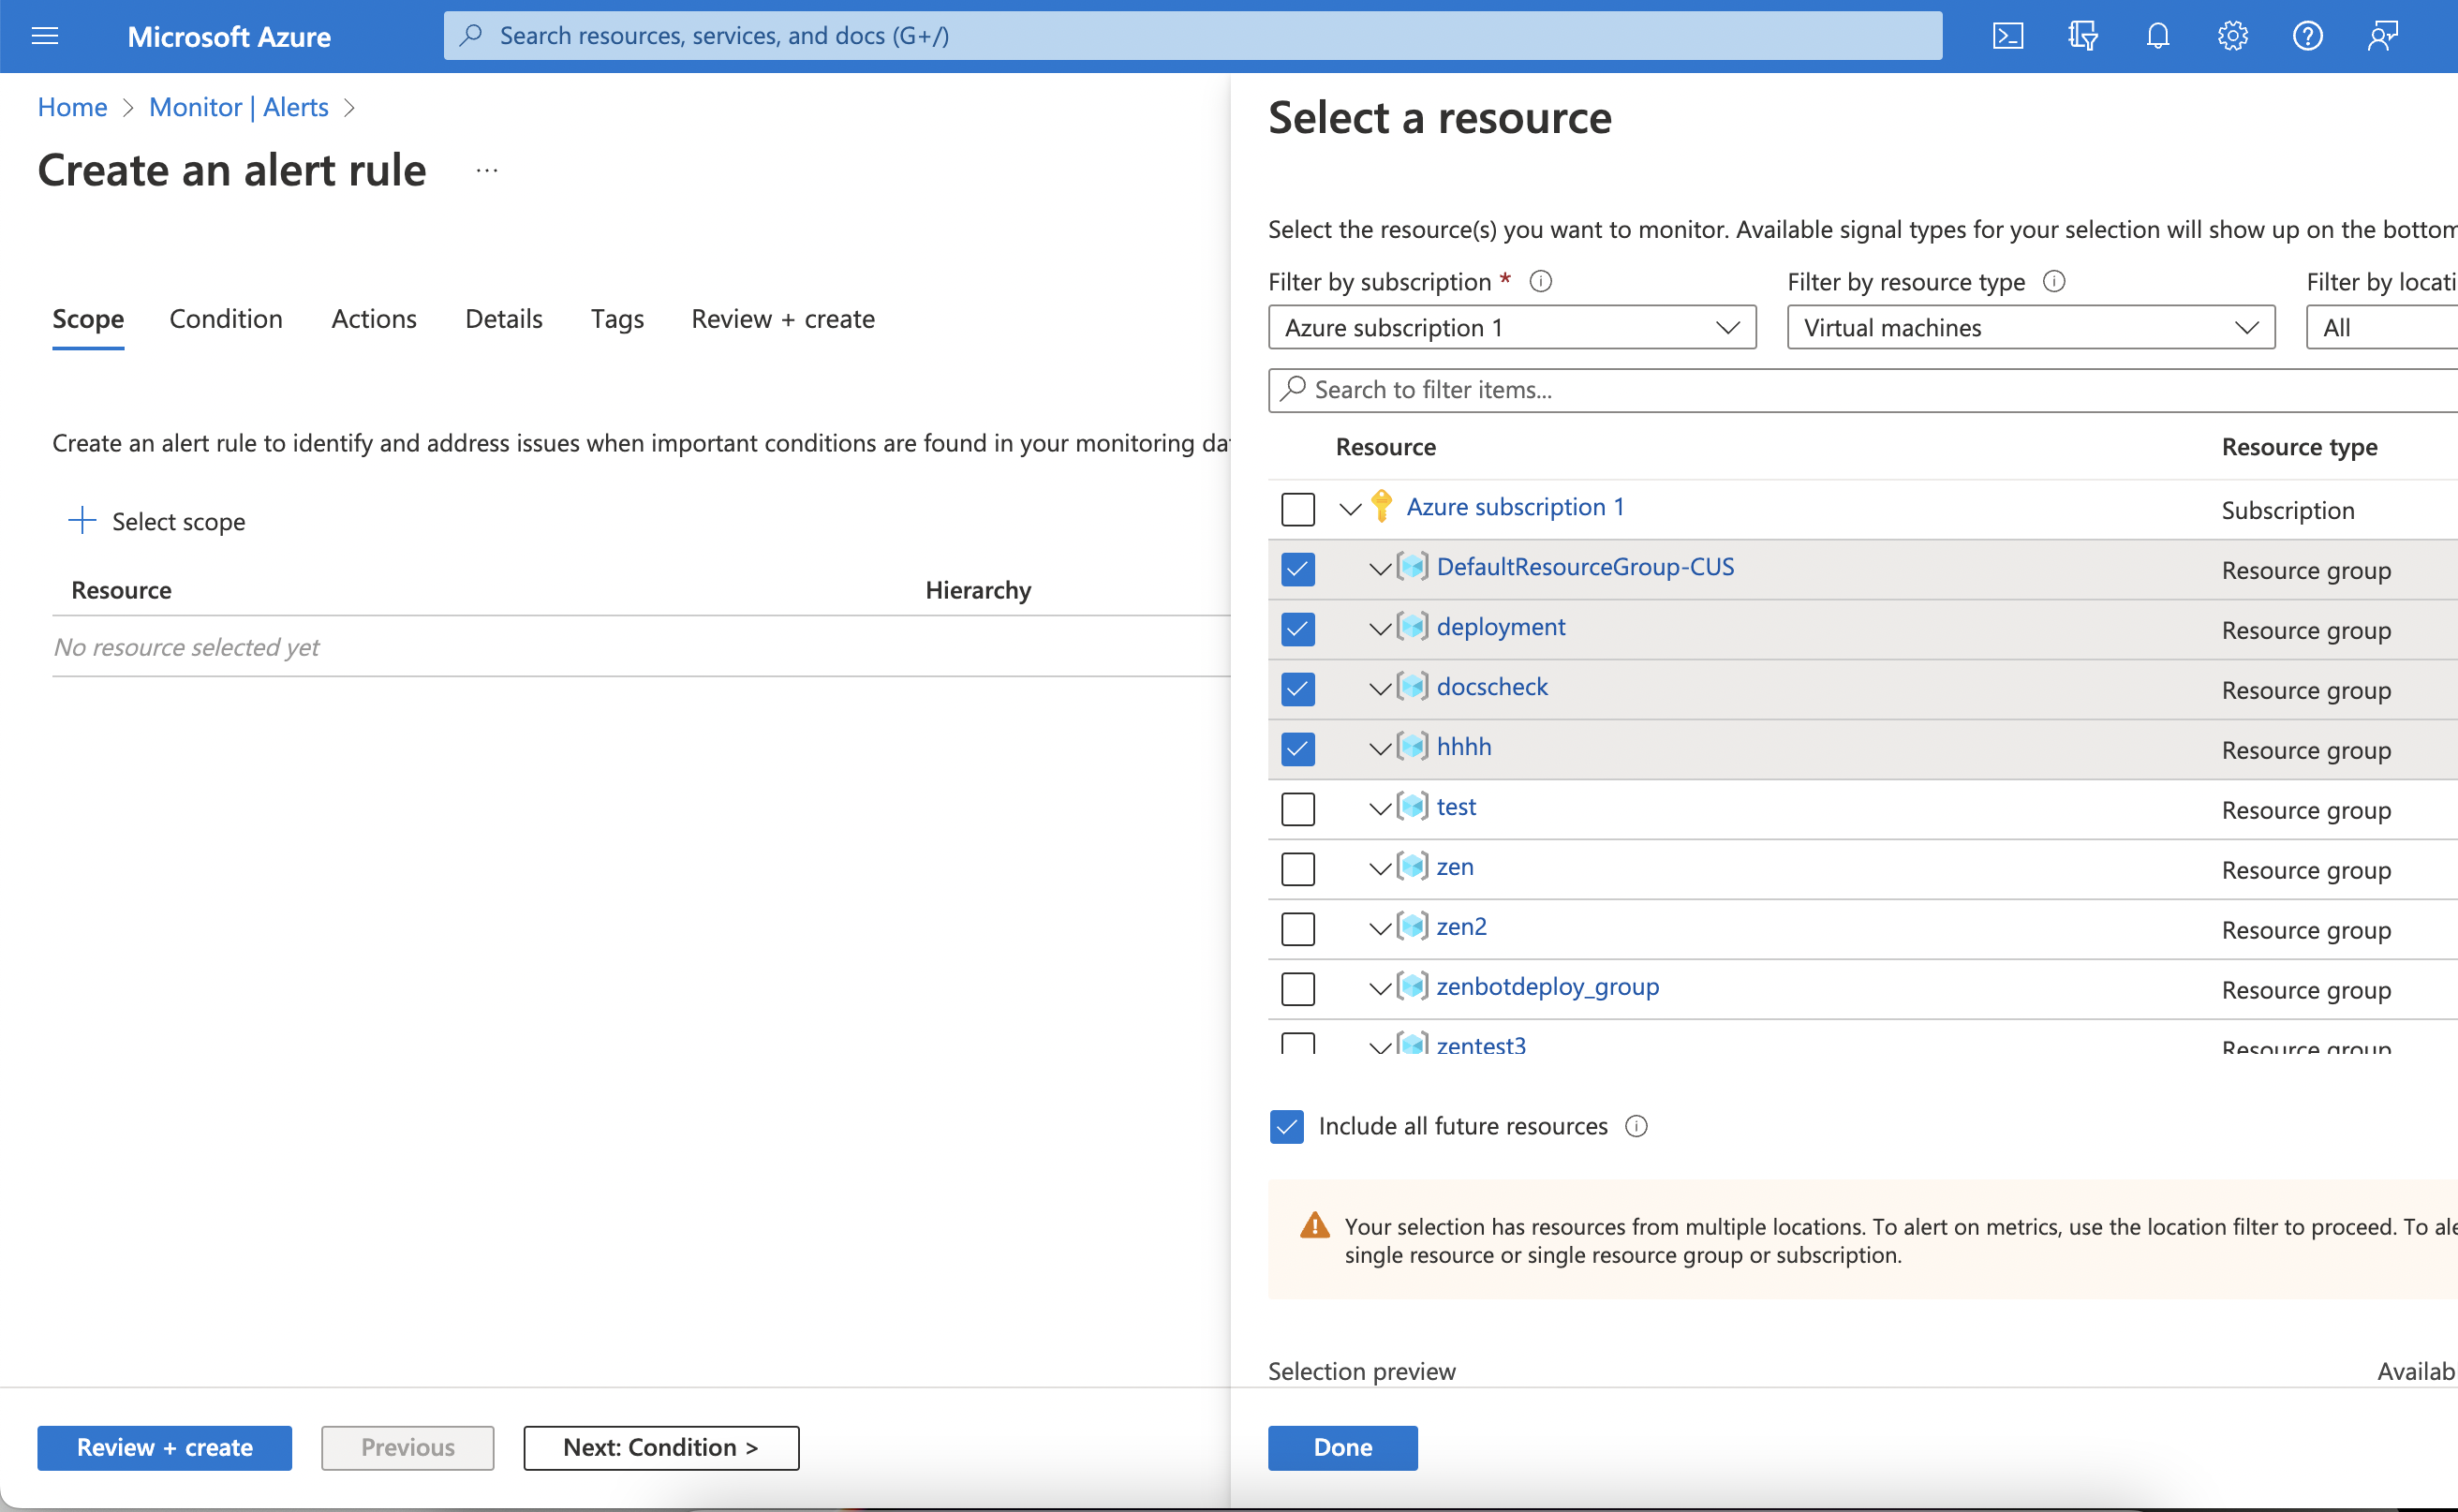Open the help question mark icon
The width and height of the screenshot is (2458, 1512).
(2307, 36)
